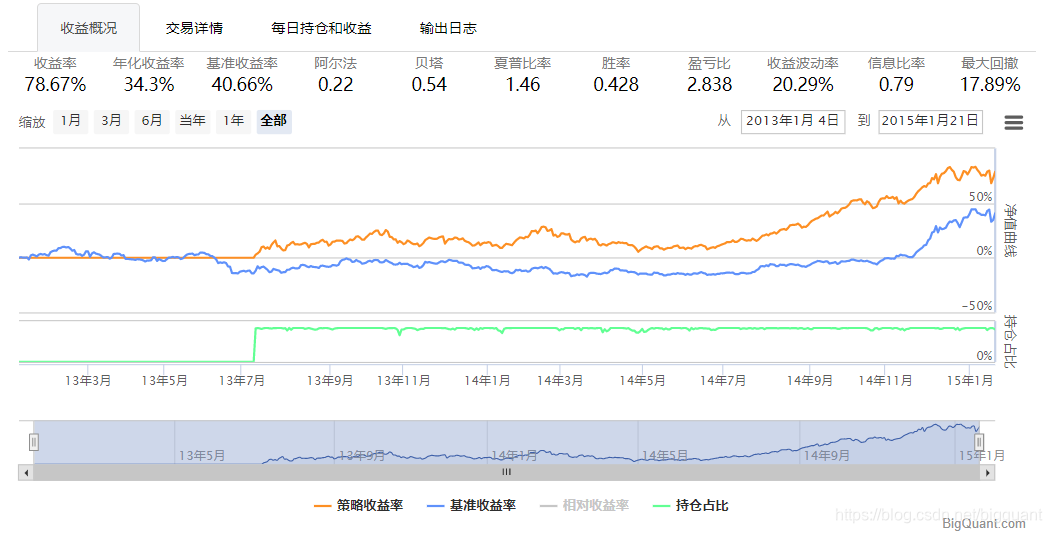Click the navigator right scroll arrow
Viewport: 1052px width, 533px height.
coord(988,473)
